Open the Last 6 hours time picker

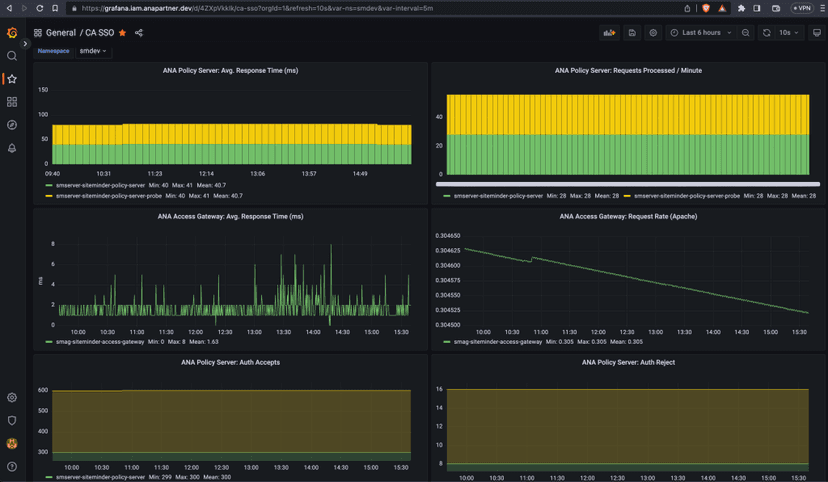[x=701, y=33]
